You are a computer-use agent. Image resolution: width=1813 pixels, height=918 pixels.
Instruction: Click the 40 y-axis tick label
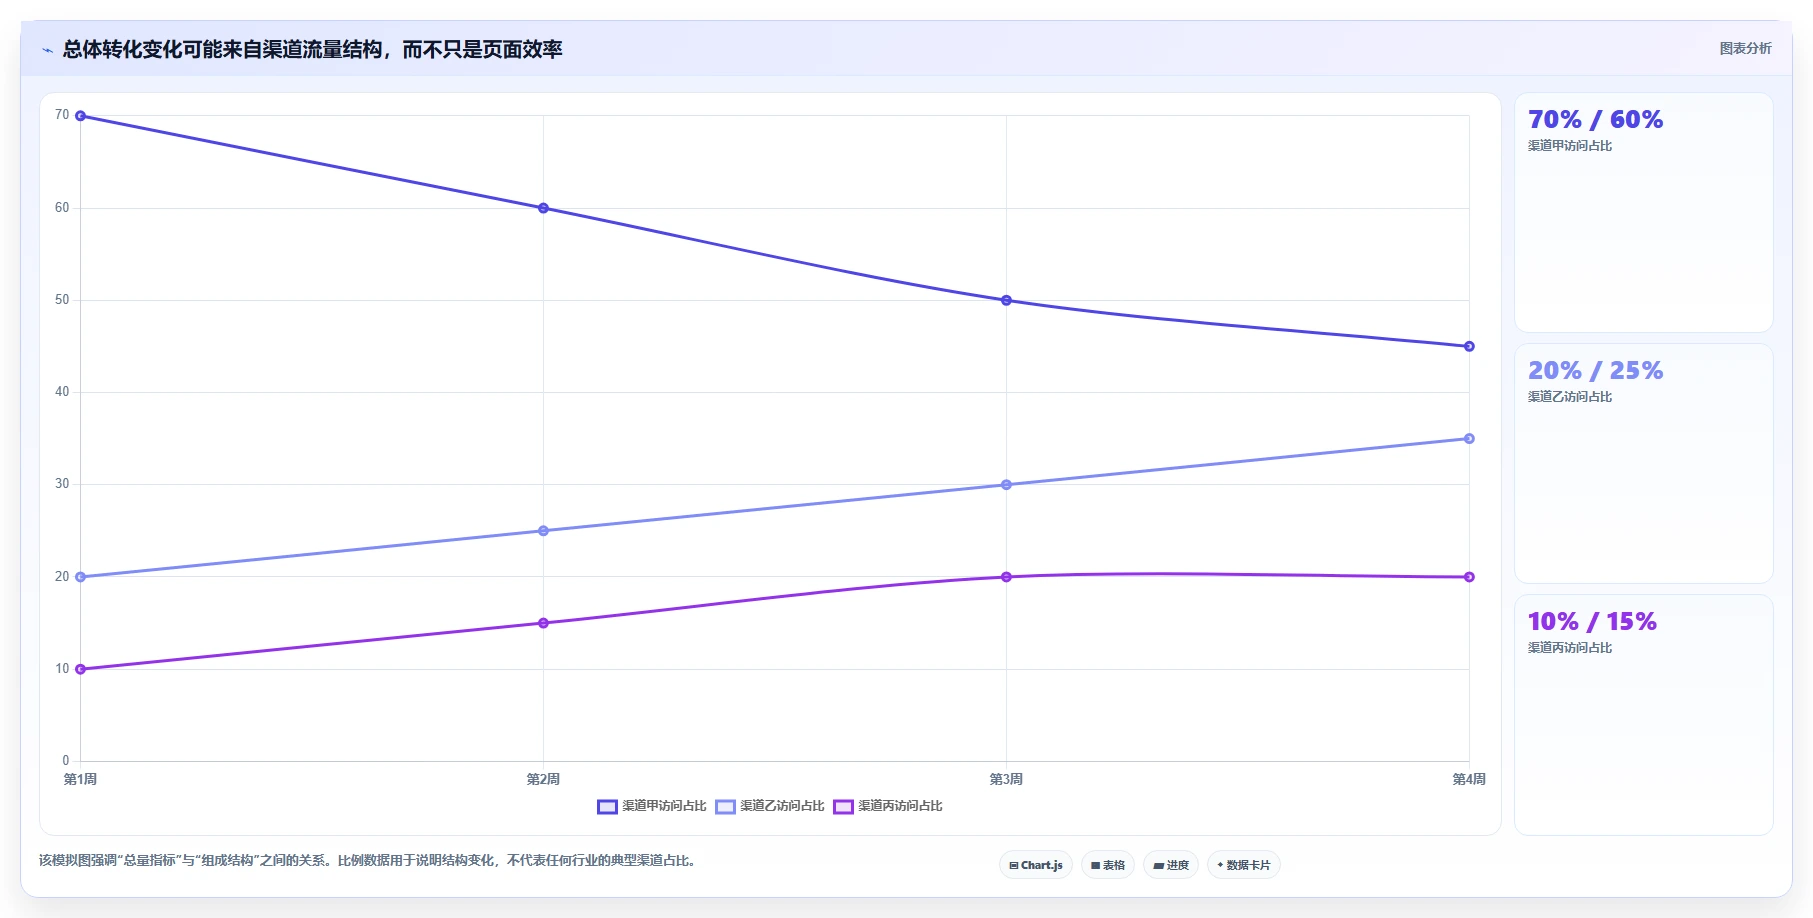(62, 392)
